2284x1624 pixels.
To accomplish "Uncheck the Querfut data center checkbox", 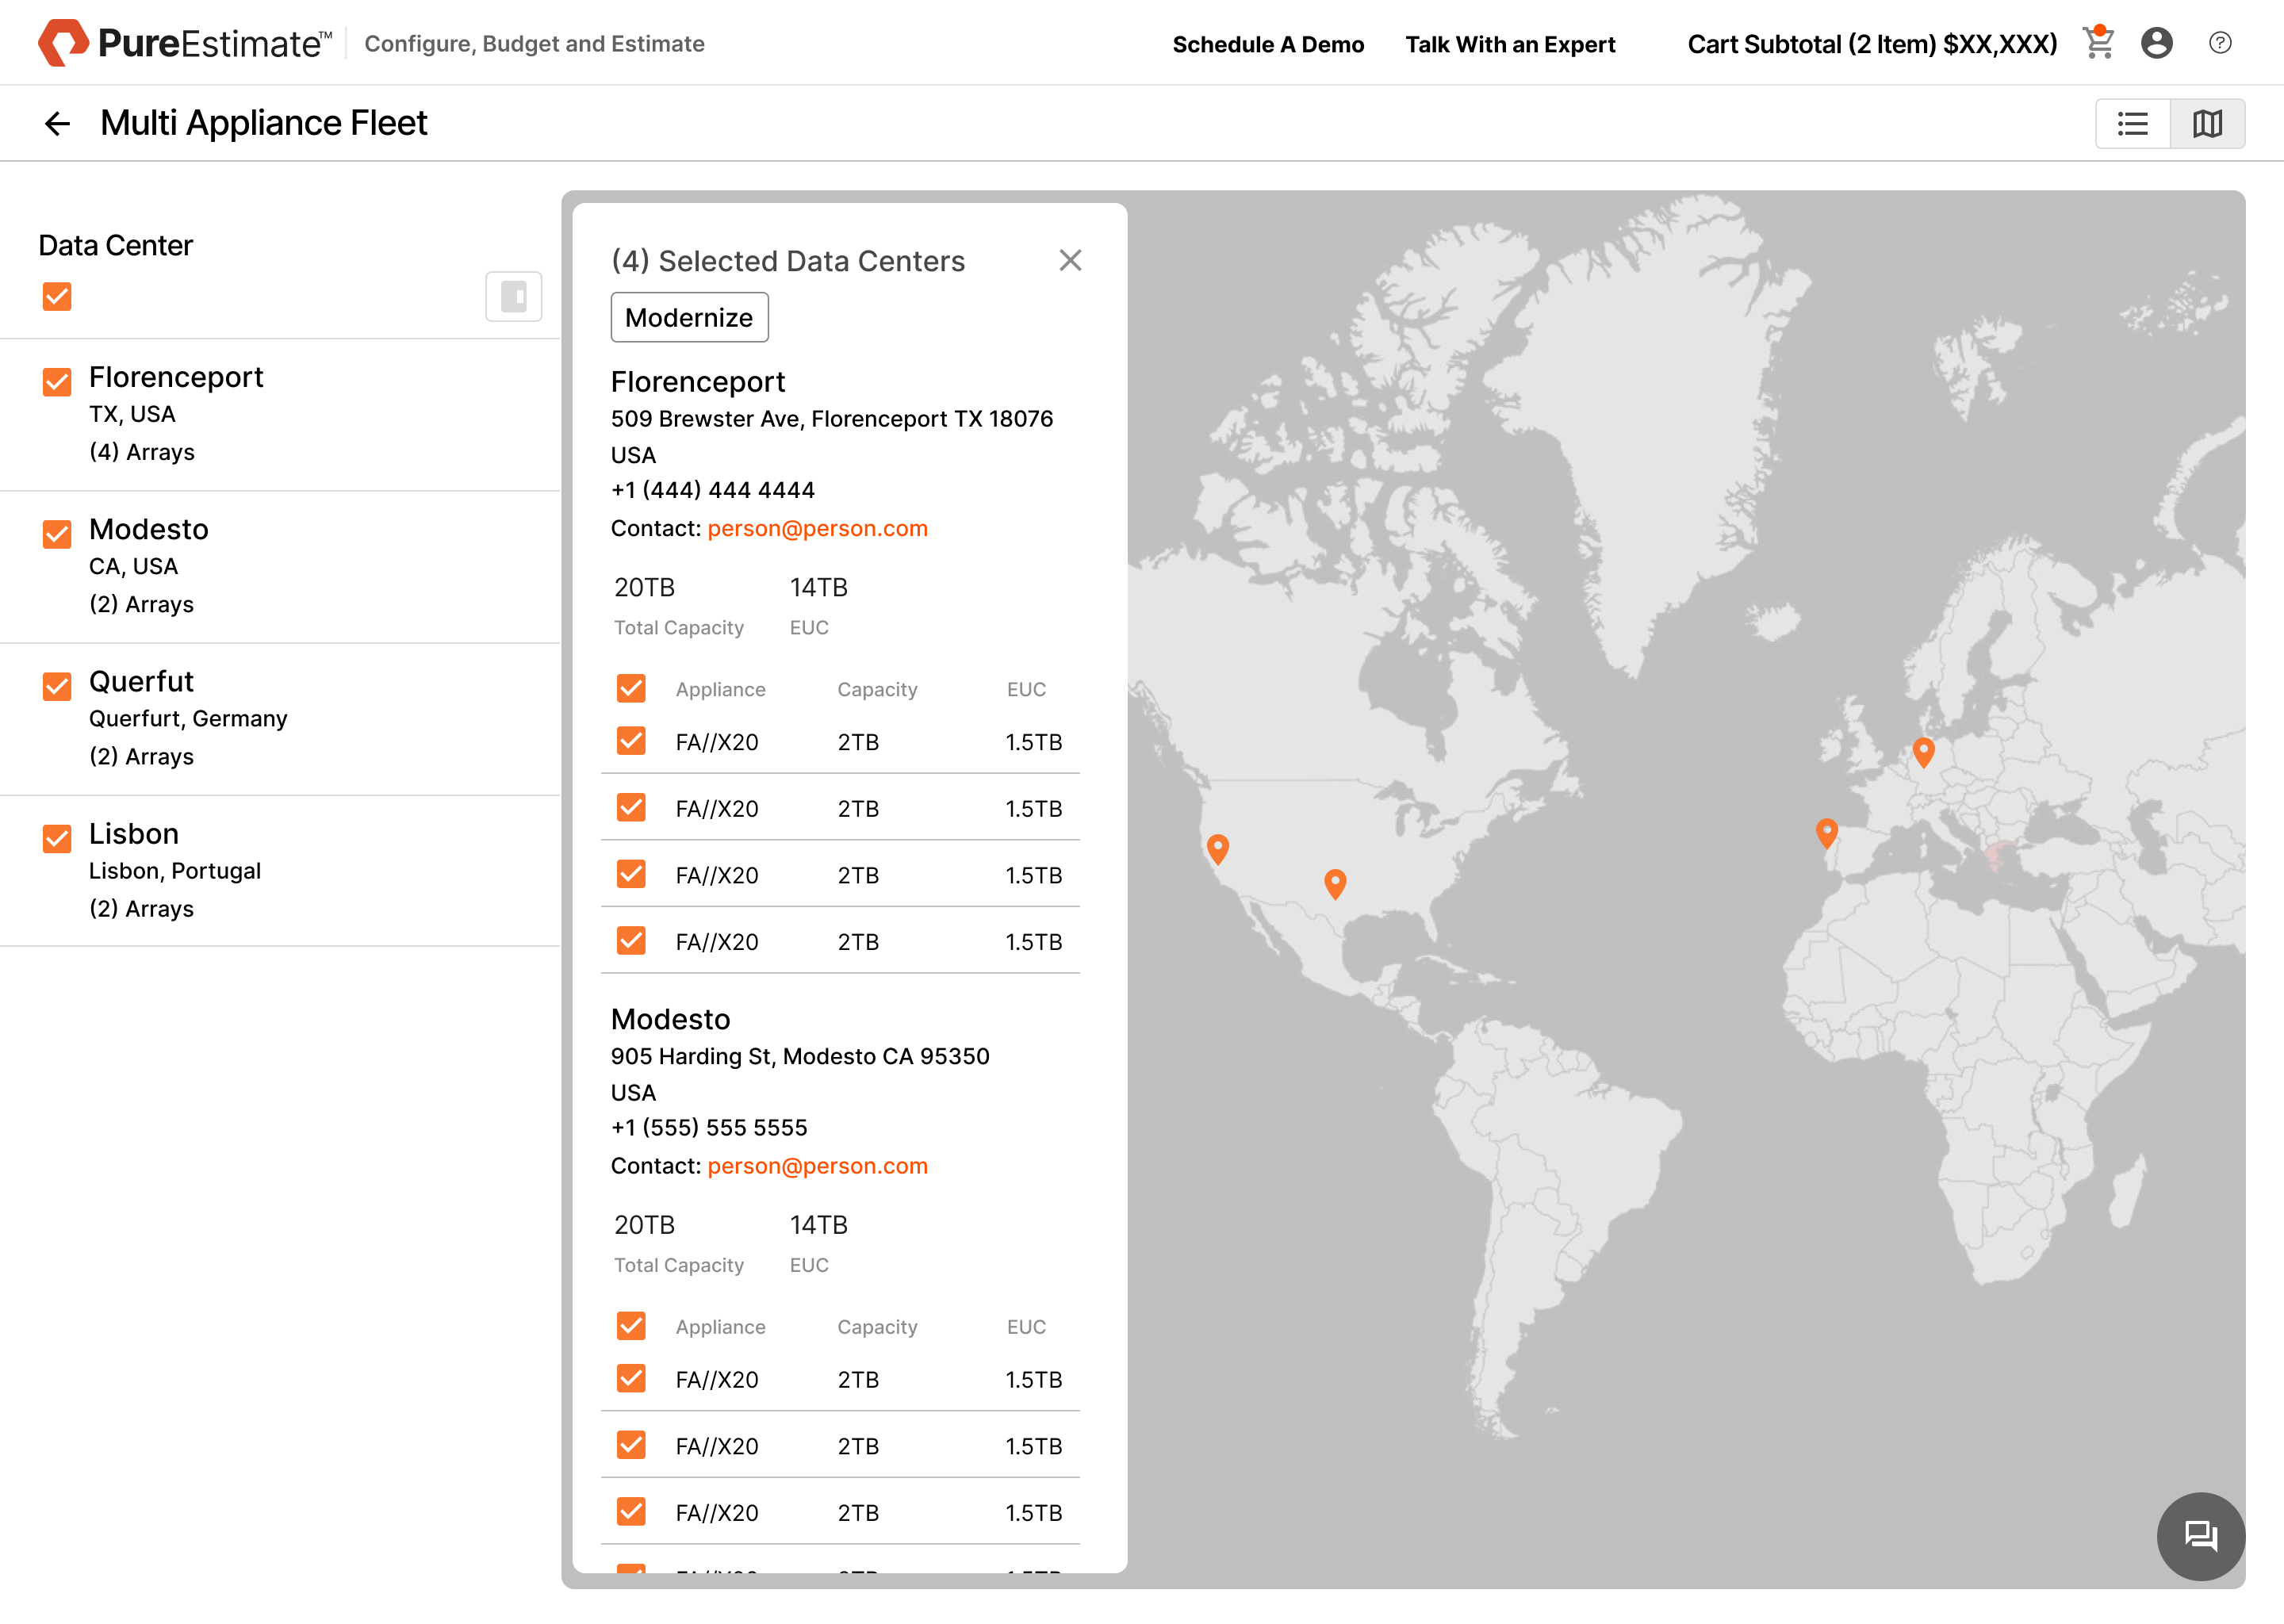I will (57, 686).
